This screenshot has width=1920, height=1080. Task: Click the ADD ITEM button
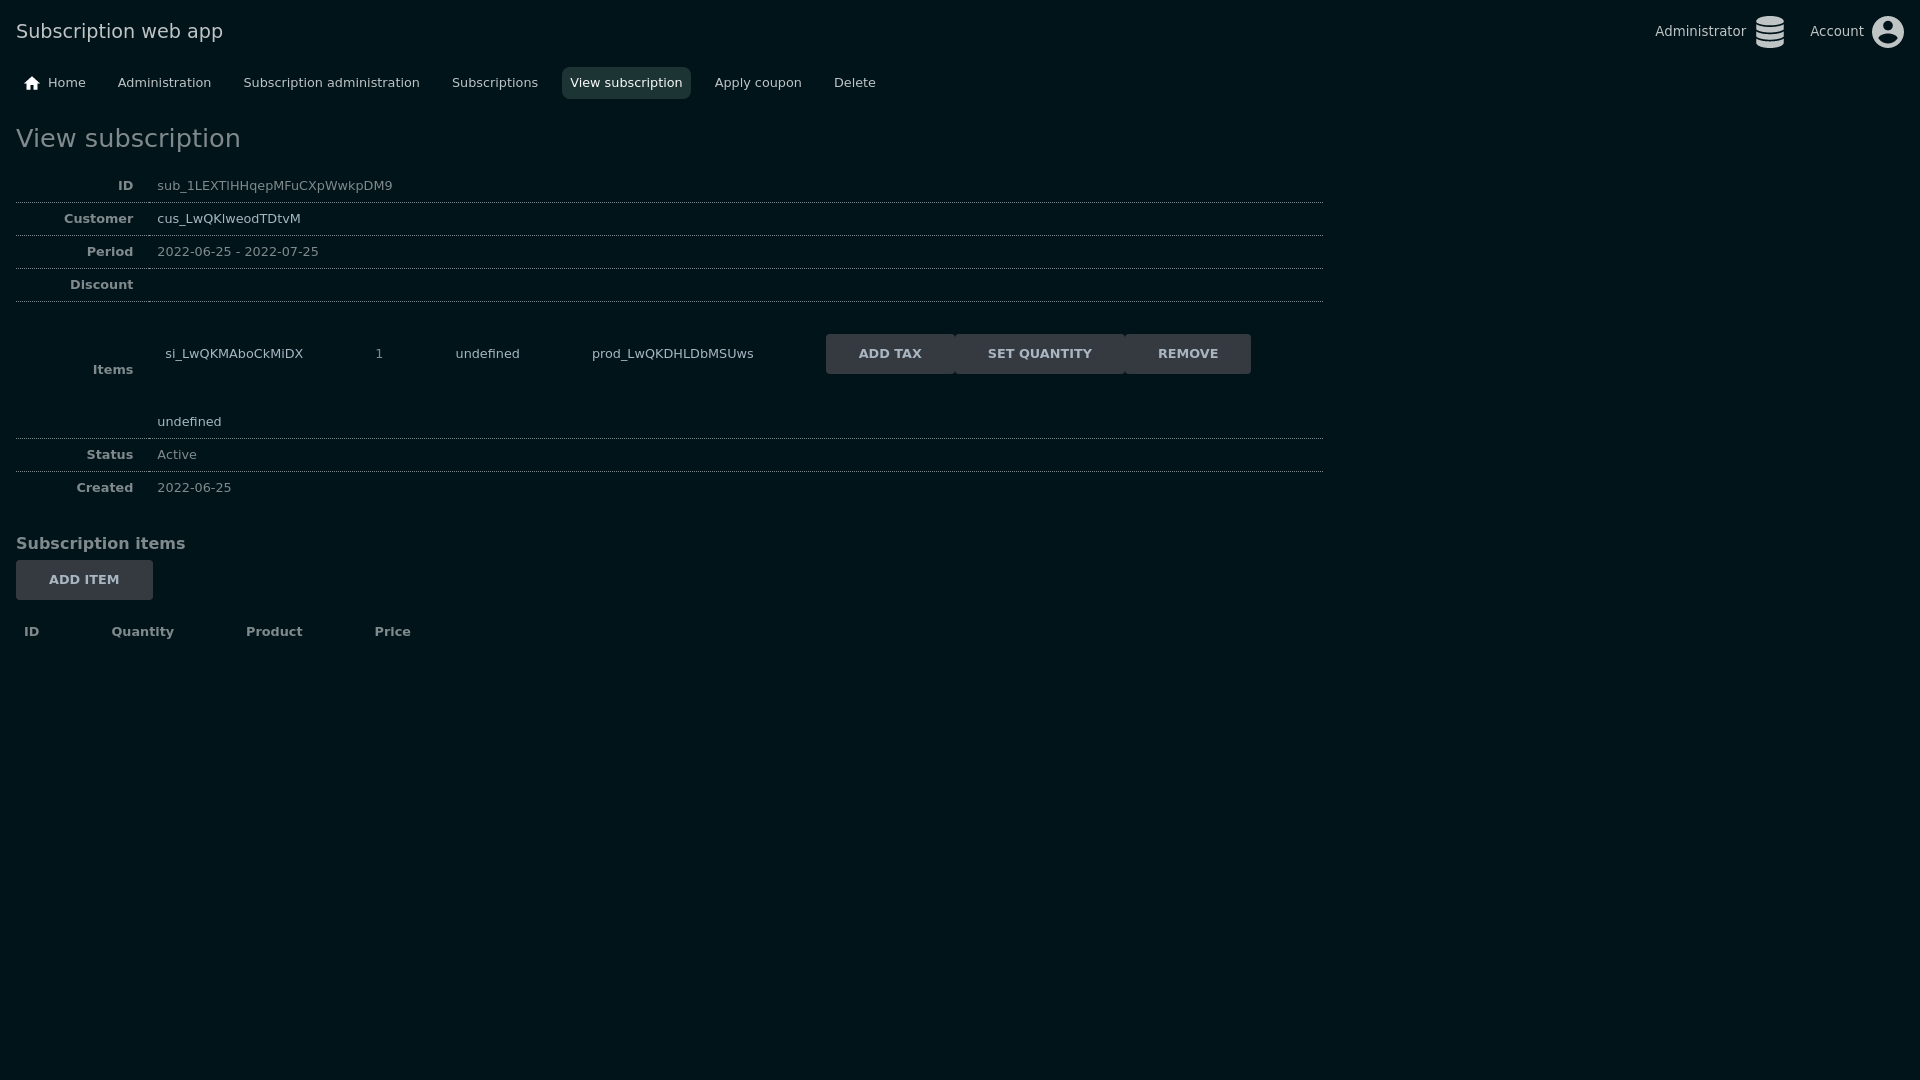(x=84, y=580)
